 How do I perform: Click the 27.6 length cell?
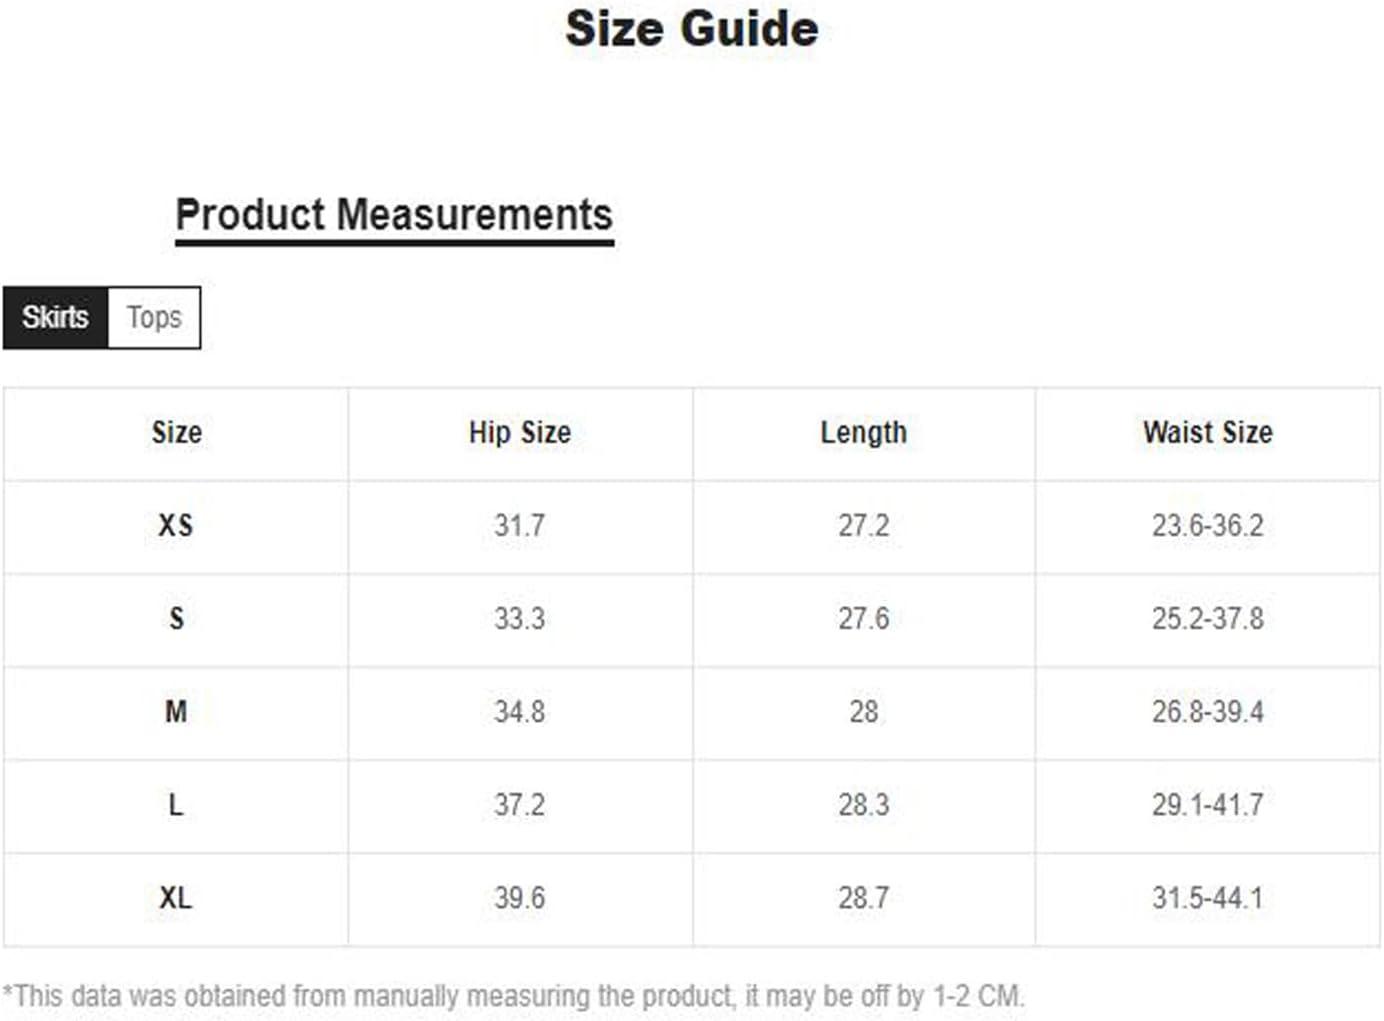click(x=864, y=619)
